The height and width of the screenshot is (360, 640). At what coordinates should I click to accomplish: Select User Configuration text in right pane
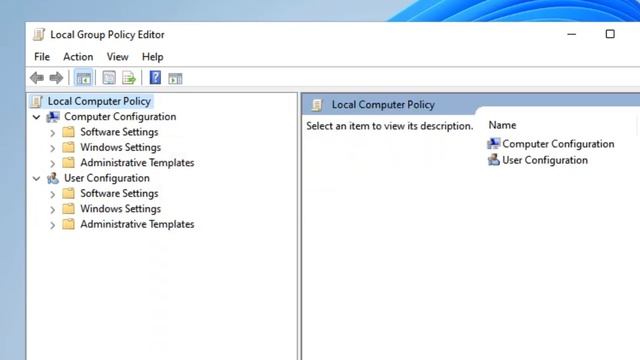point(545,160)
